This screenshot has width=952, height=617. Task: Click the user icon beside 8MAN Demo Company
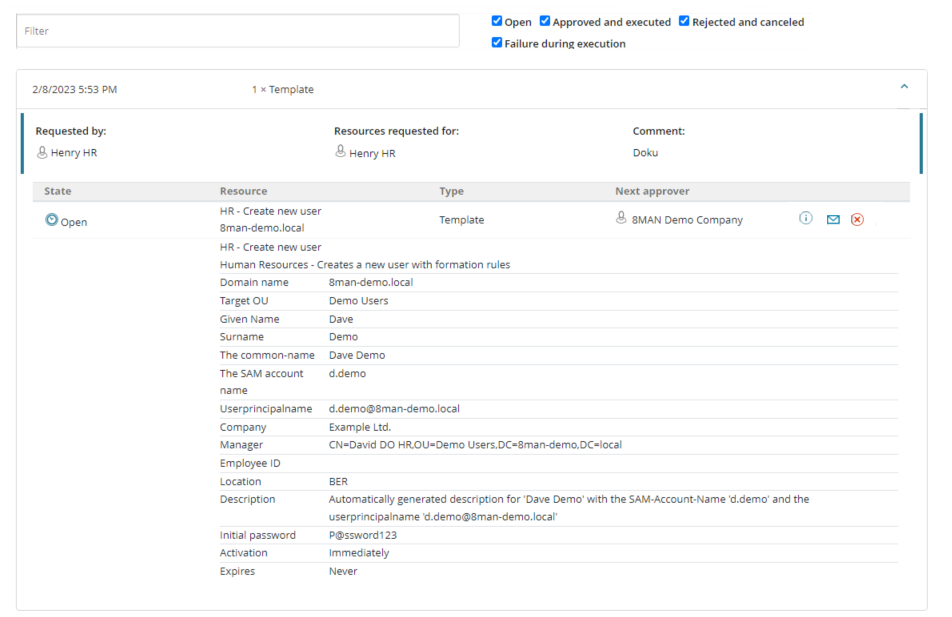(621, 219)
